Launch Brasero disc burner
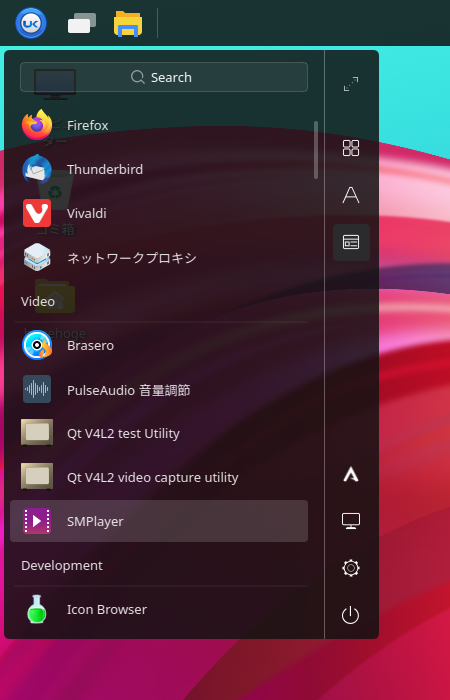The height and width of the screenshot is (700, 450). point(159,346)
